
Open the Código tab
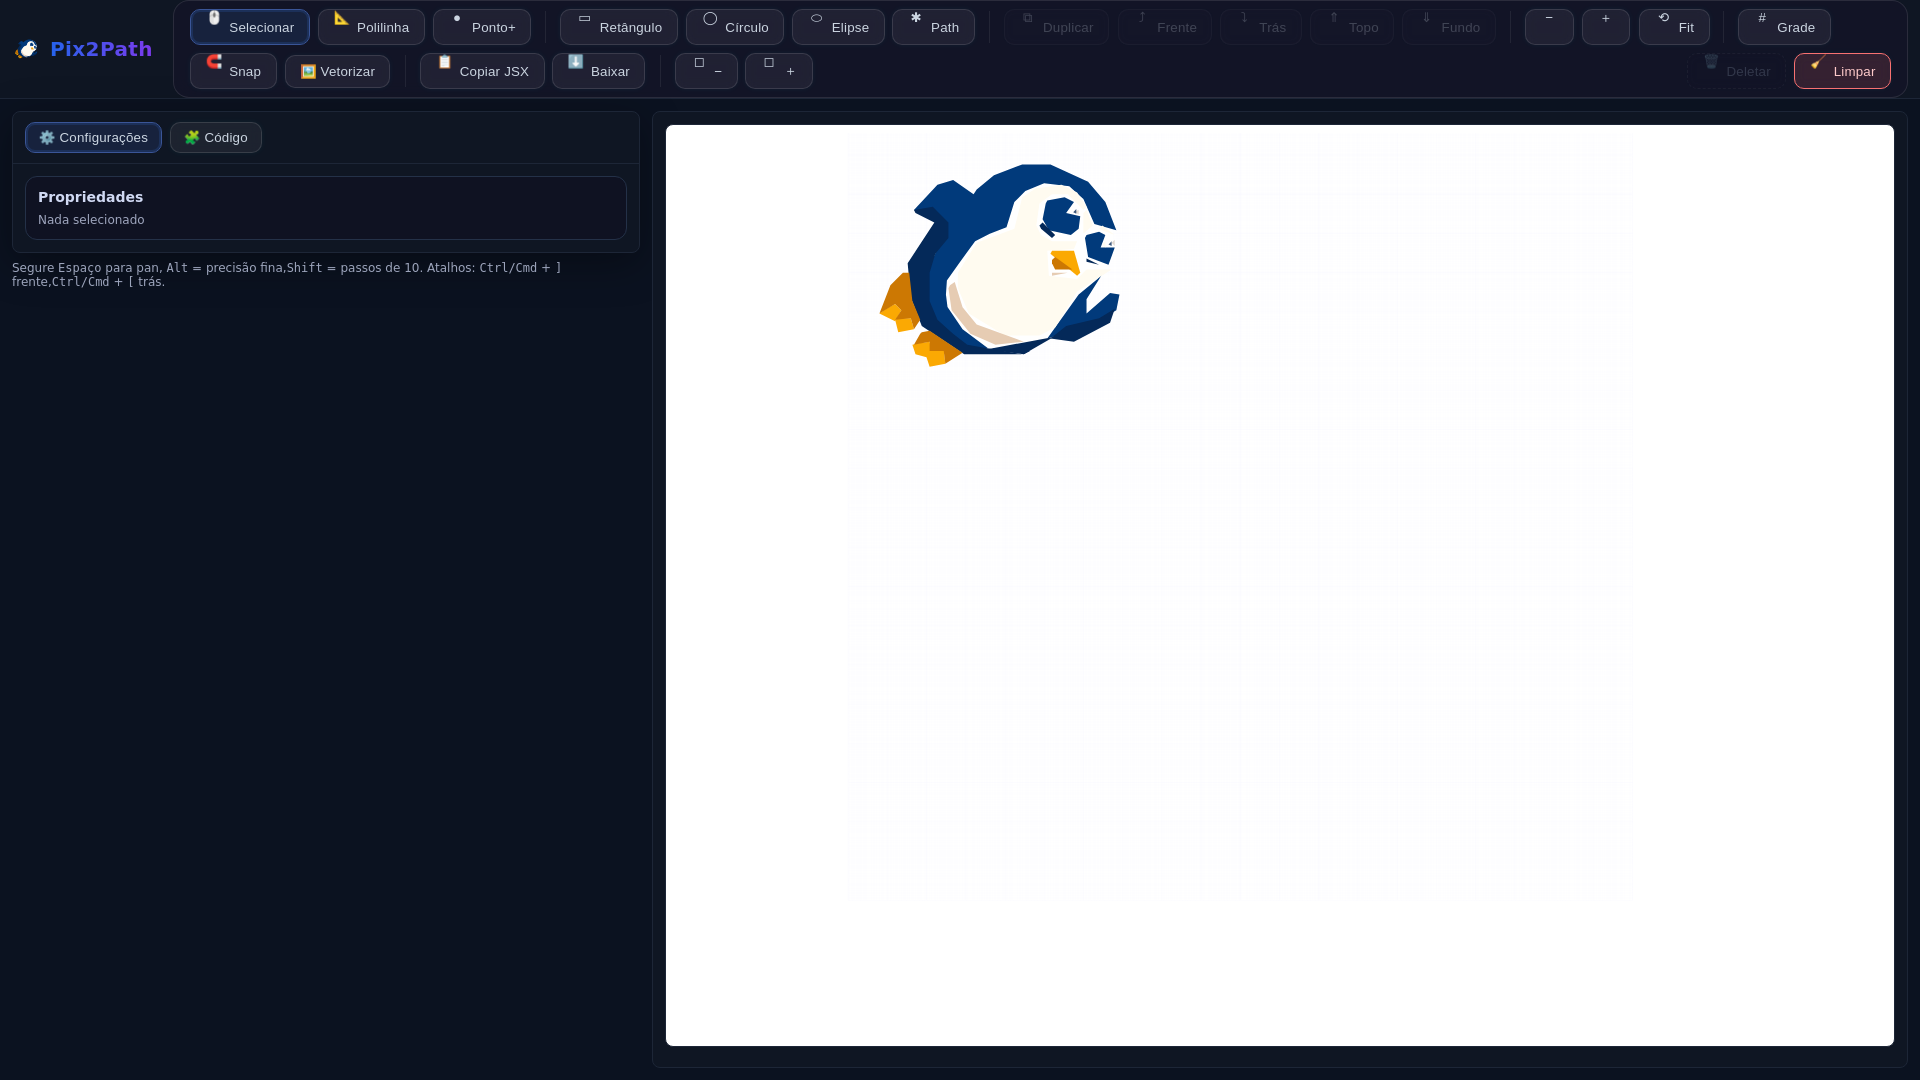216,137
